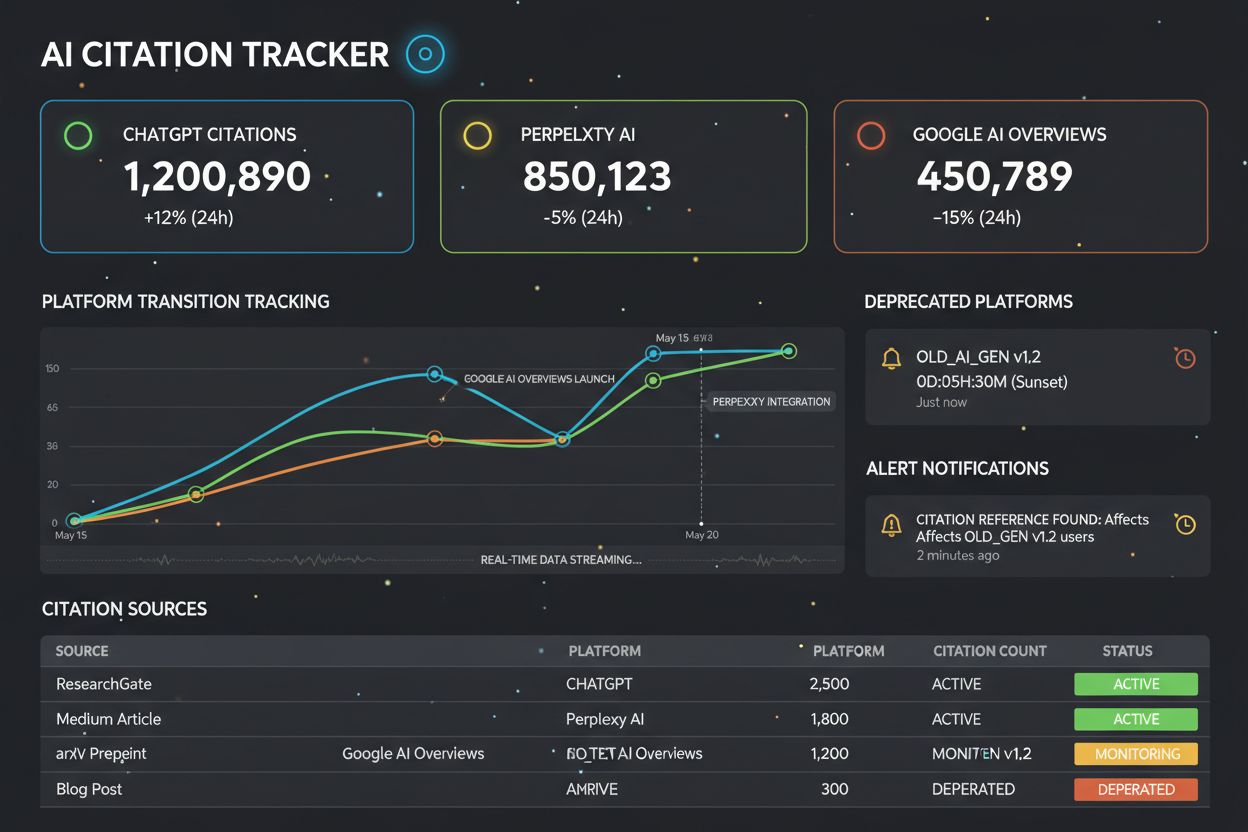
Task: Toggle DEPERATED status on the Blog Post row
Action: point(1135,789)
